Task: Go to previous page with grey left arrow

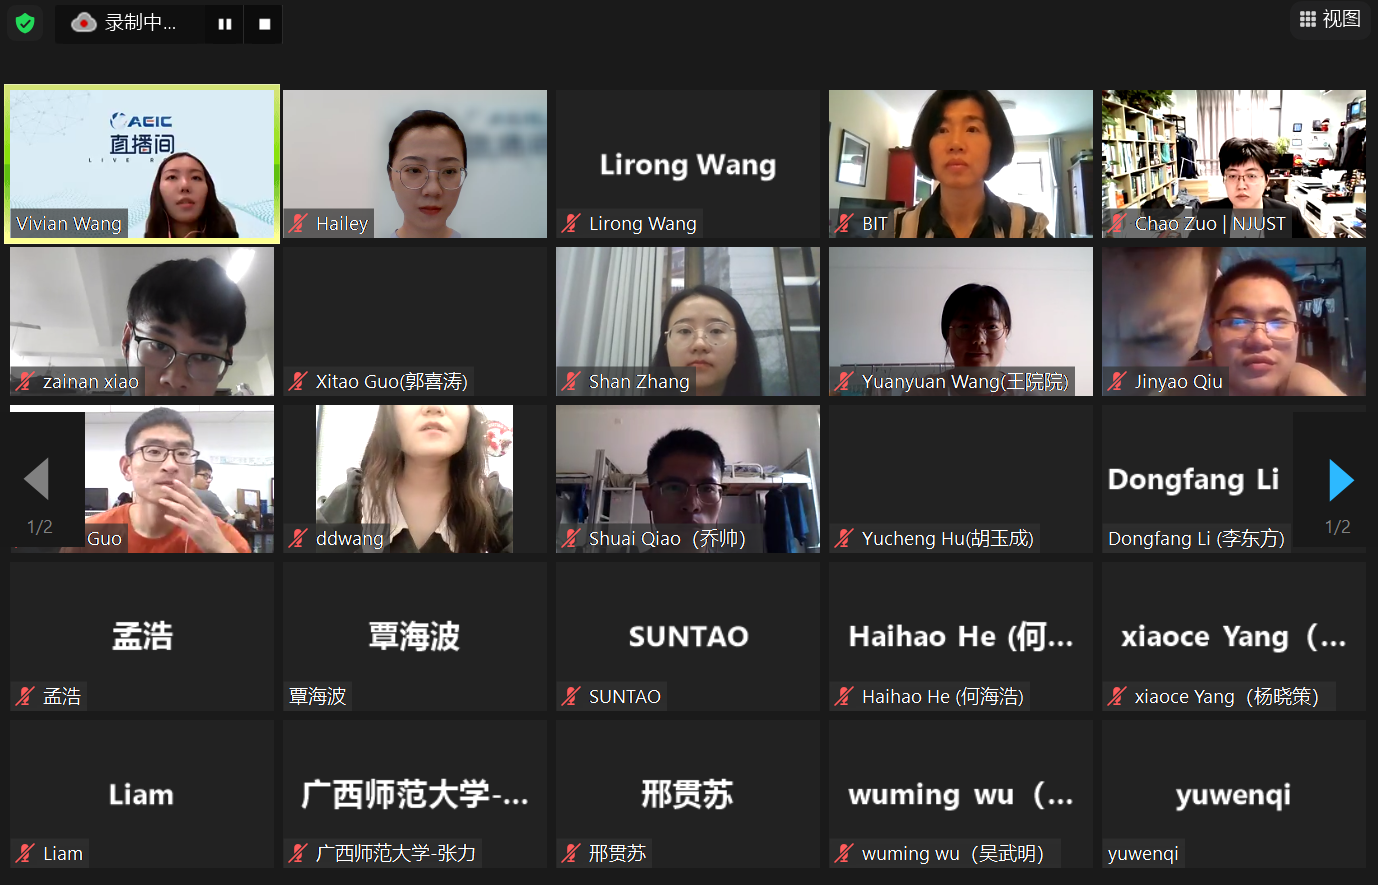Action: click(37, 479)
